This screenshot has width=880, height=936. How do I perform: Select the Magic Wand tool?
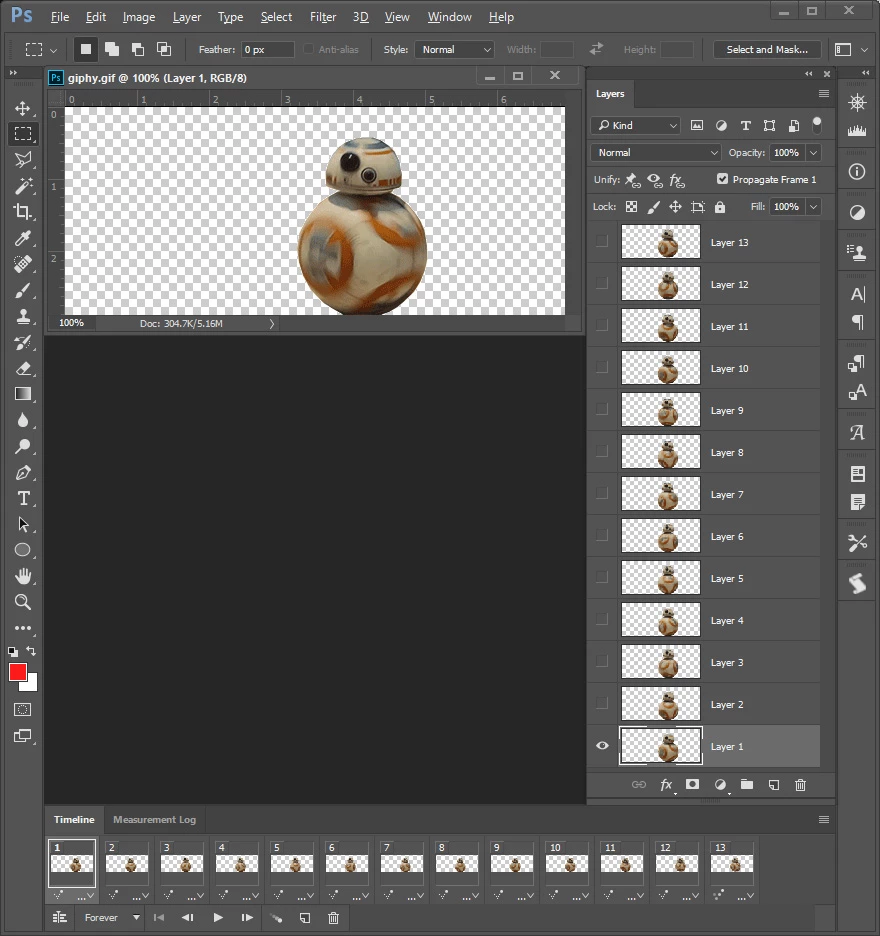click(x=23, y=186)
